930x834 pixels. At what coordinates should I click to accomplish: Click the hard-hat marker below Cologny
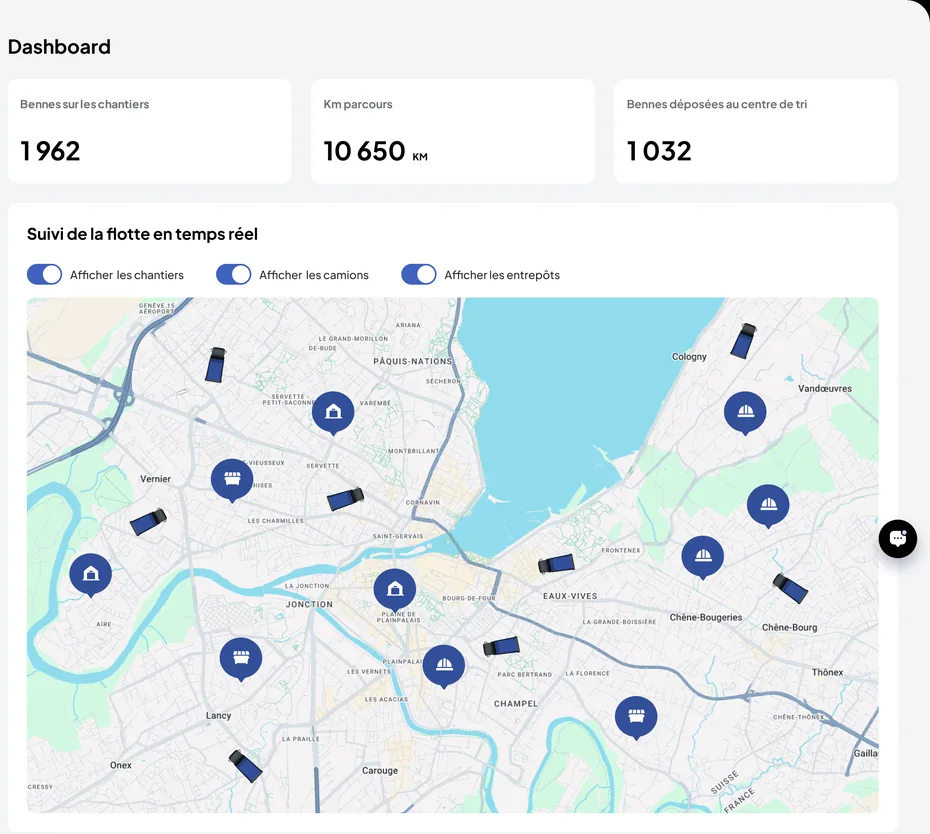(x=746, y=413)
